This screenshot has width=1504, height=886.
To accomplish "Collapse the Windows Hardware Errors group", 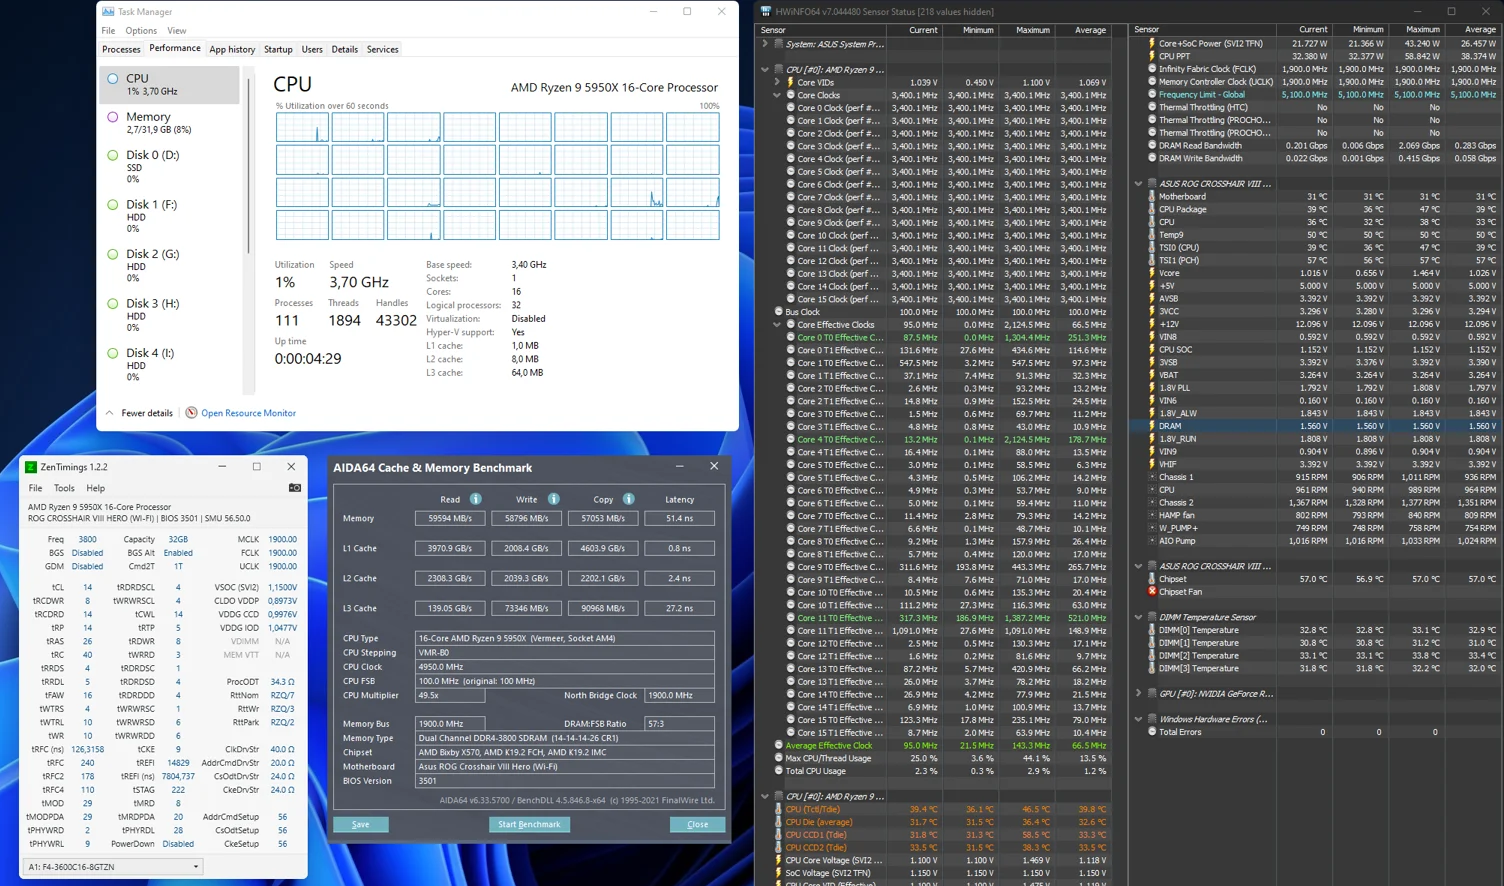I will [1138, 719].
